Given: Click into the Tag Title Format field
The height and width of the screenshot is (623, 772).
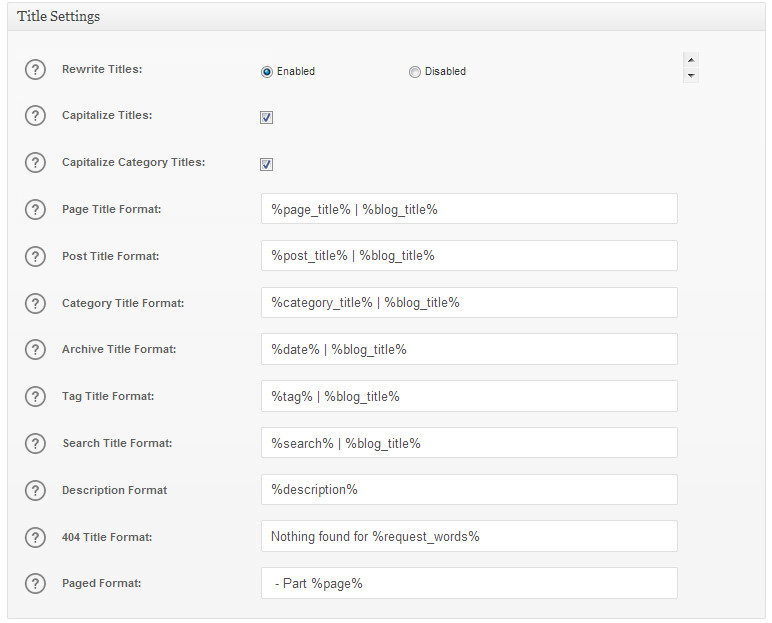Looking at the screenshot, I should click(x=469, y=396).
